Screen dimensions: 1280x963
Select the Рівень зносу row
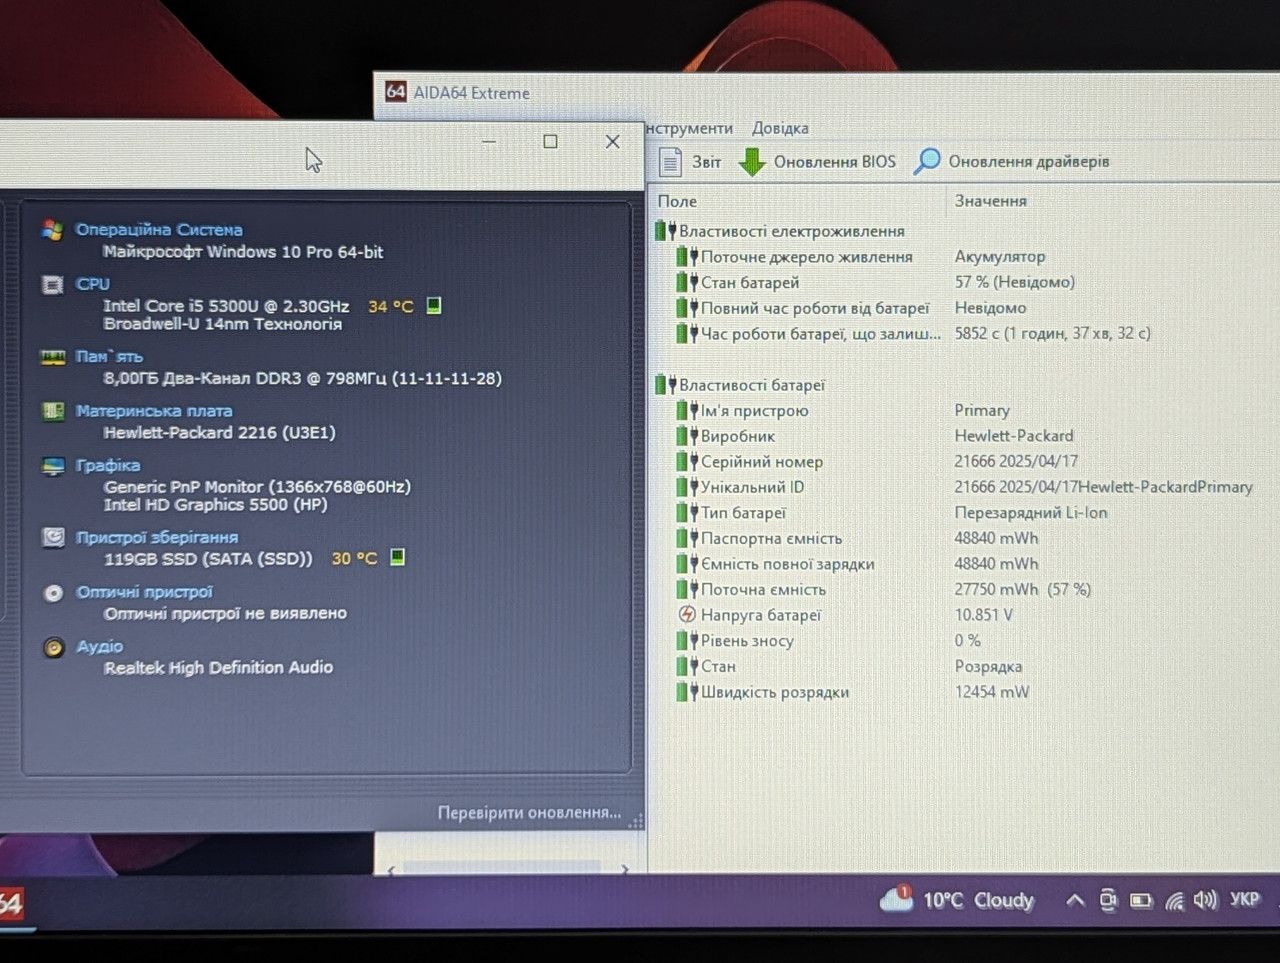tap(960, 641)
